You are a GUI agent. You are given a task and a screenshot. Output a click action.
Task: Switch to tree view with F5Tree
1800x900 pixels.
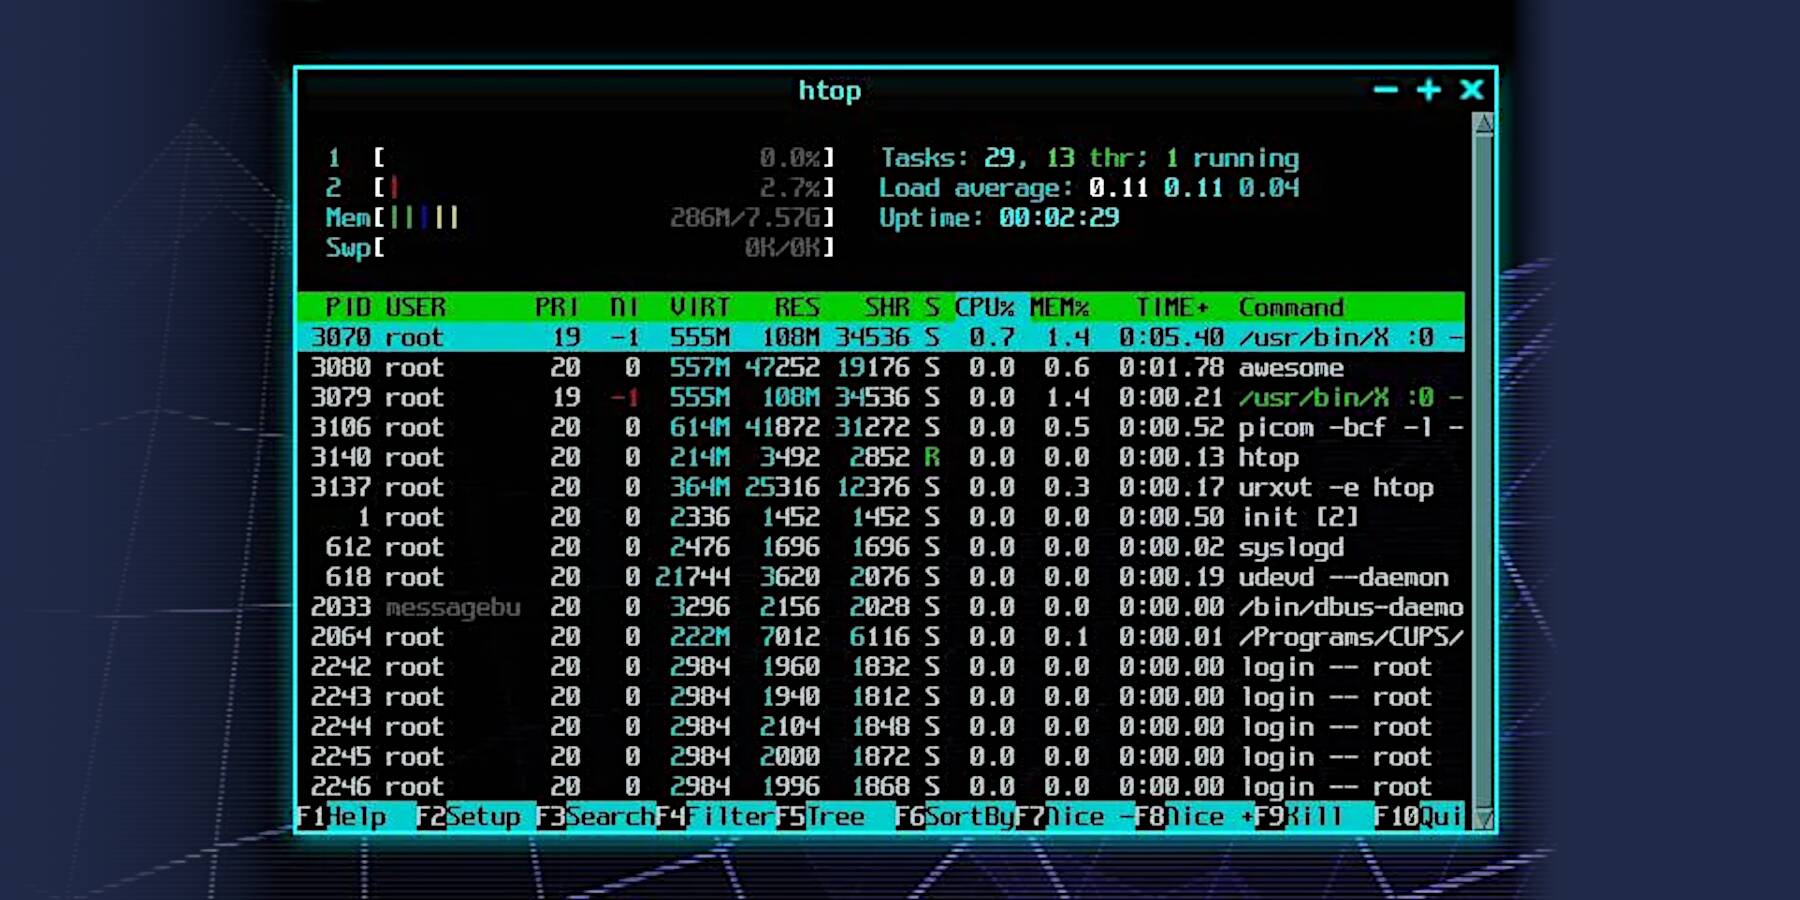click(820, 817)
